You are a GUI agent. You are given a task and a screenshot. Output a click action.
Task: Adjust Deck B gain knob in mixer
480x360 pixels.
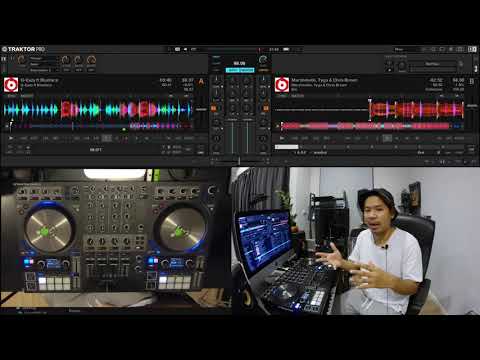click(x=263, y=80)
